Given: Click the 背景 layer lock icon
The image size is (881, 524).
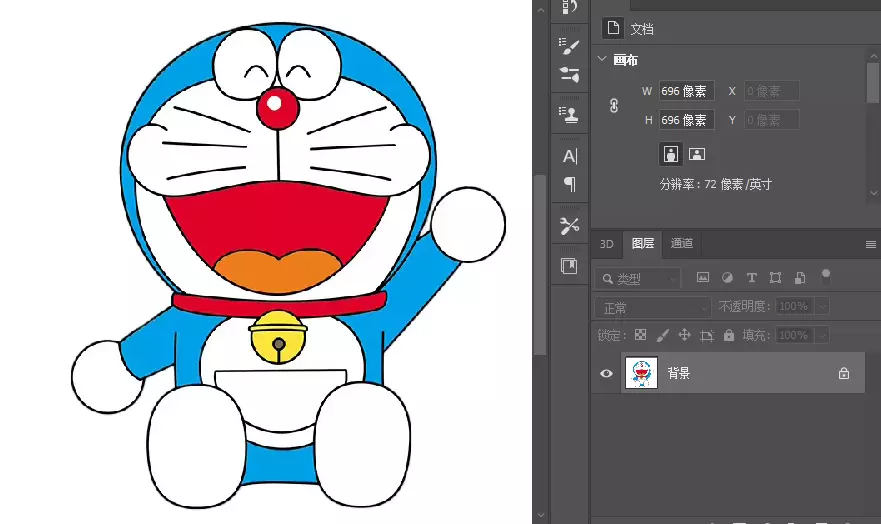Looking at the screenshot, I should click(843, 373).
